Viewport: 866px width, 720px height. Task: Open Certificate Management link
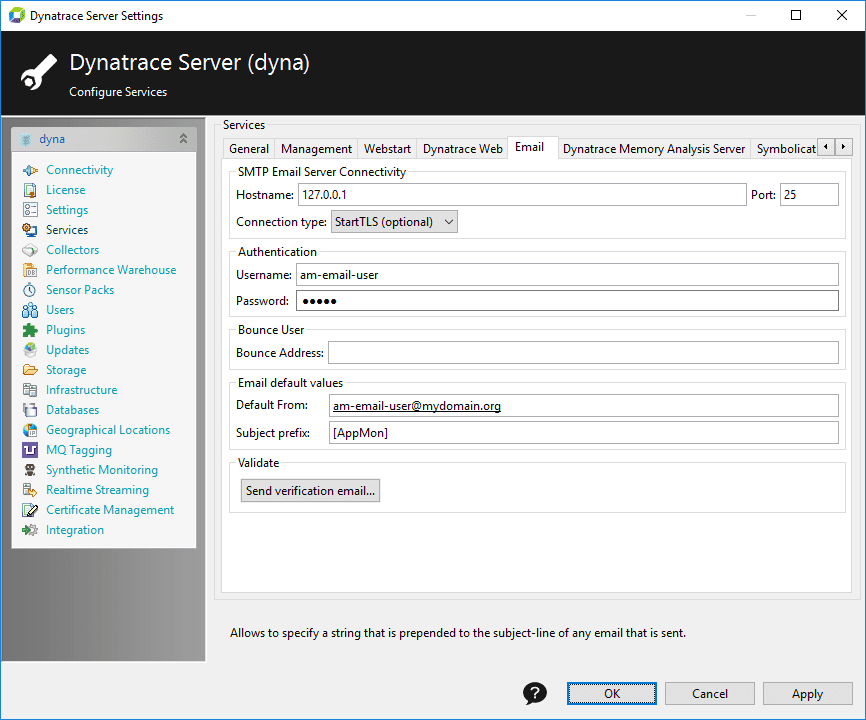pyautogui.click(x=110, y=510)
